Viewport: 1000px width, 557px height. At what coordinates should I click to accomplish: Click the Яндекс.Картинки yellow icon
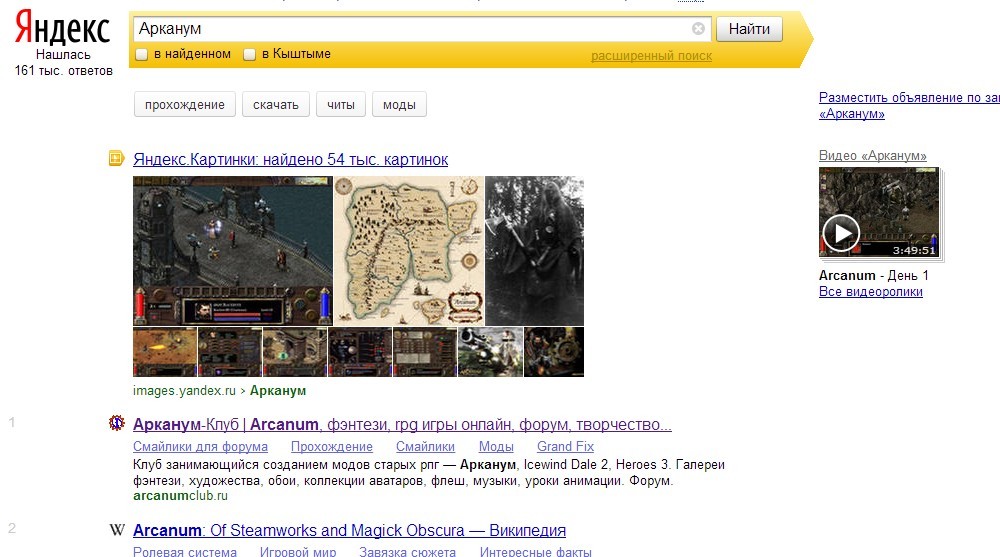click(x=116, y=158)
